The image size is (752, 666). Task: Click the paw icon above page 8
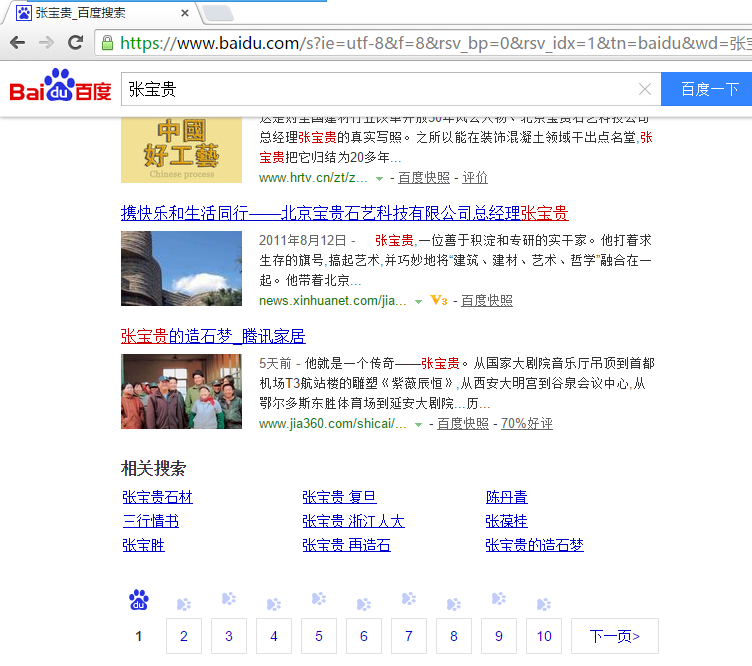tap(454, 604)
